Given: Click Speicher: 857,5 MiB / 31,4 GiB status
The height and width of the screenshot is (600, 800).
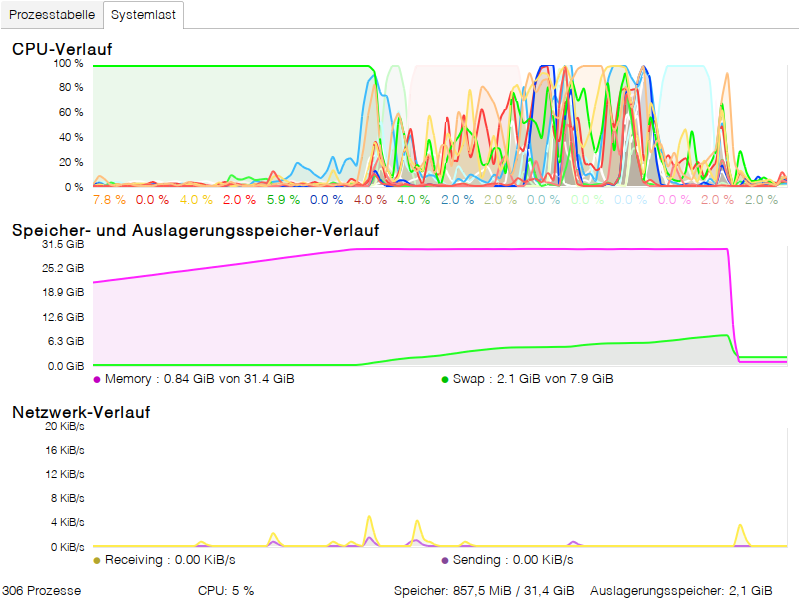Looking at the screenshot, I should point(484,591).
